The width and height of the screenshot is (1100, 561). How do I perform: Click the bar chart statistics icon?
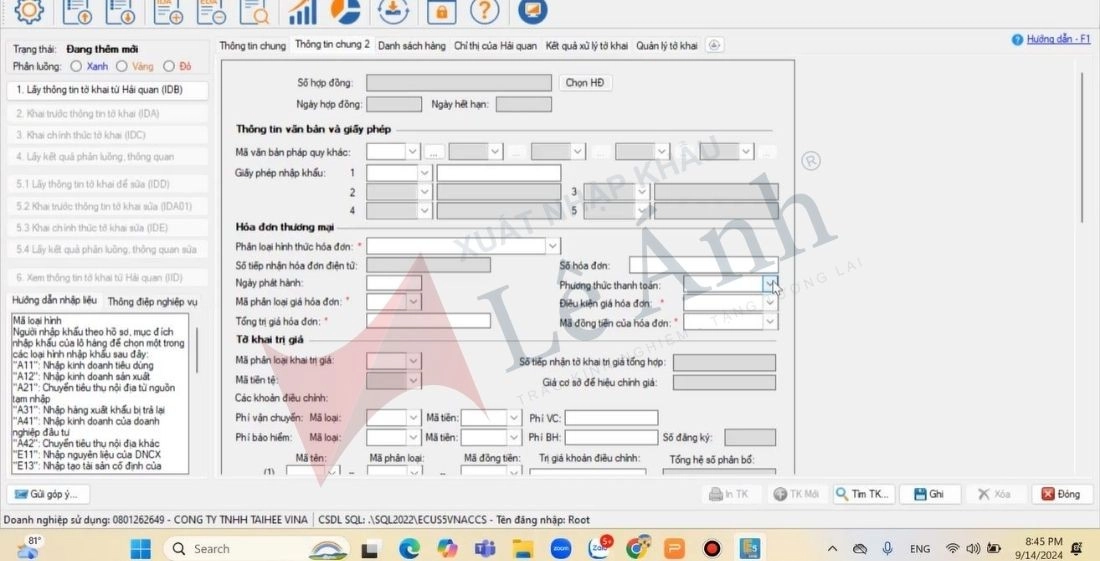click(302, 10)
